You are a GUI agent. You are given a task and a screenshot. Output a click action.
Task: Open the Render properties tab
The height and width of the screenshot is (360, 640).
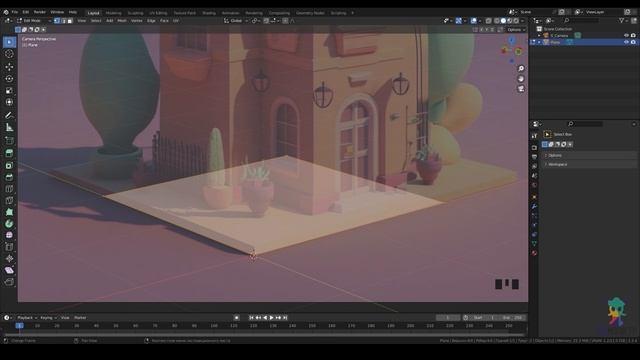click(x=534, y=147)
